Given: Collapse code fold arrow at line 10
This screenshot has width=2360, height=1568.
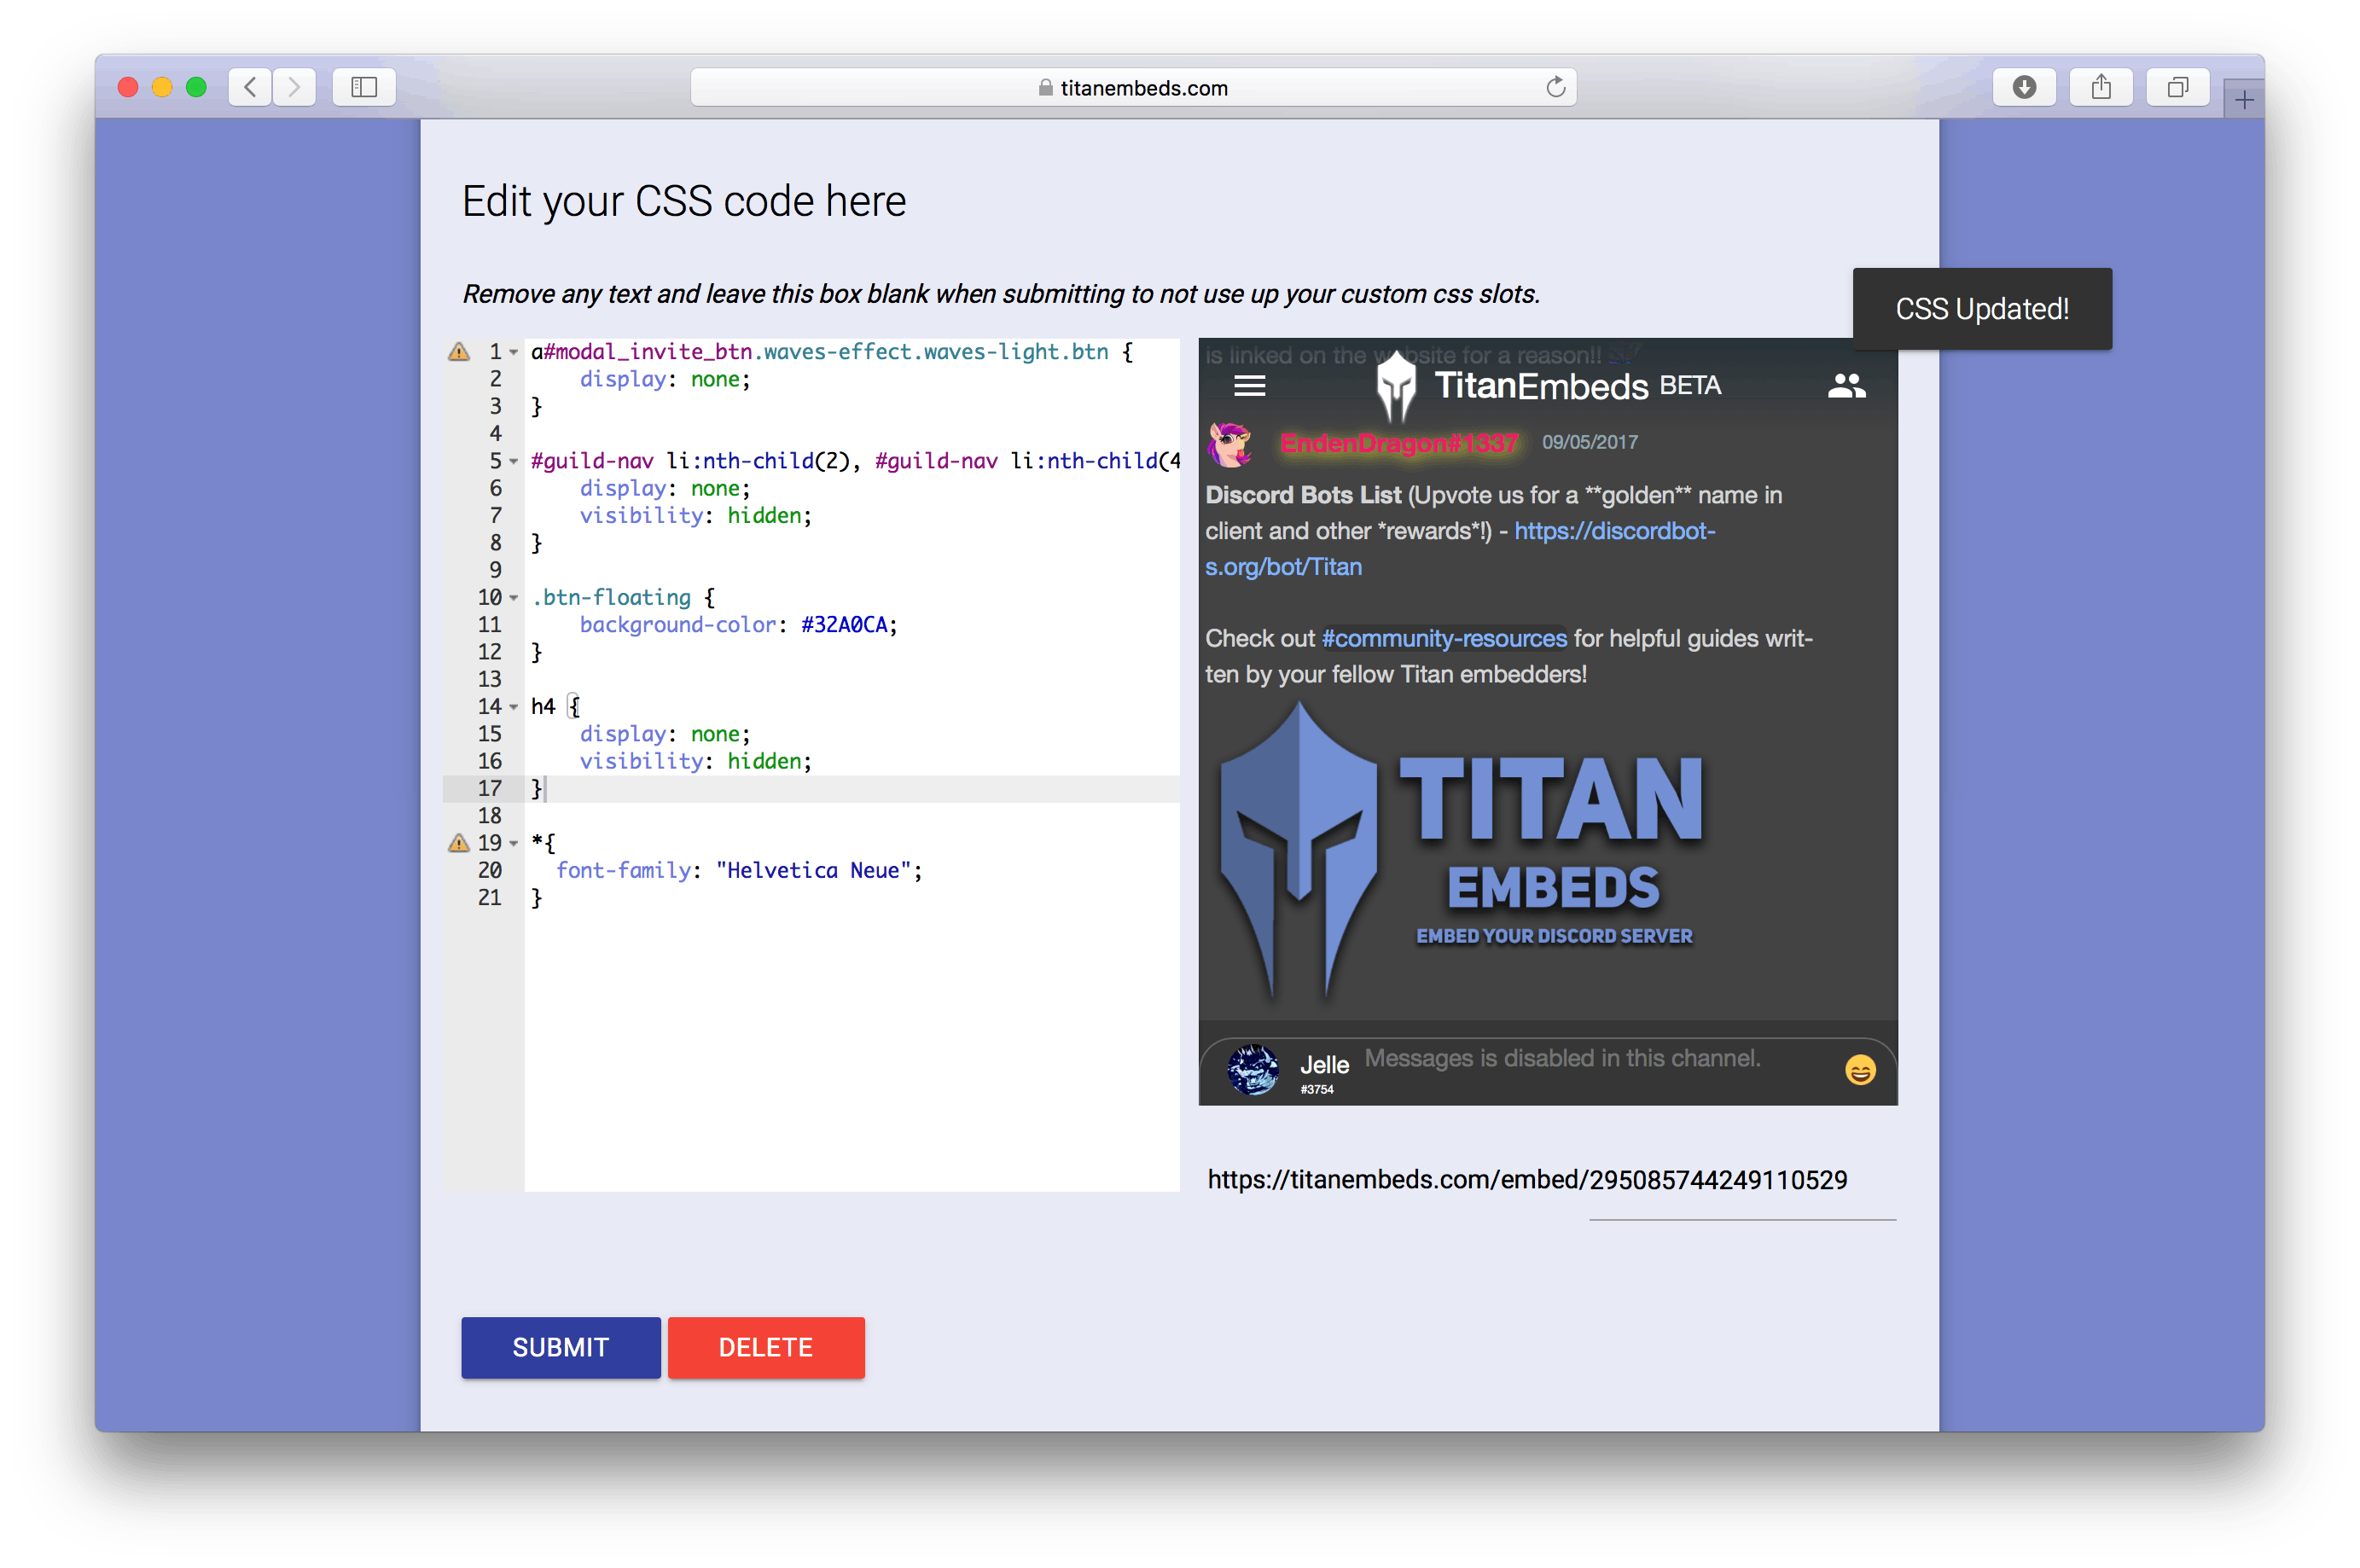Looking at the screenshot, I should 514,598.
